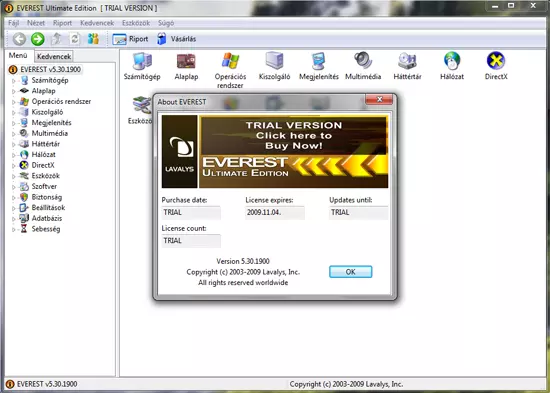Open the Nézet menu

(x=36, y=23)
